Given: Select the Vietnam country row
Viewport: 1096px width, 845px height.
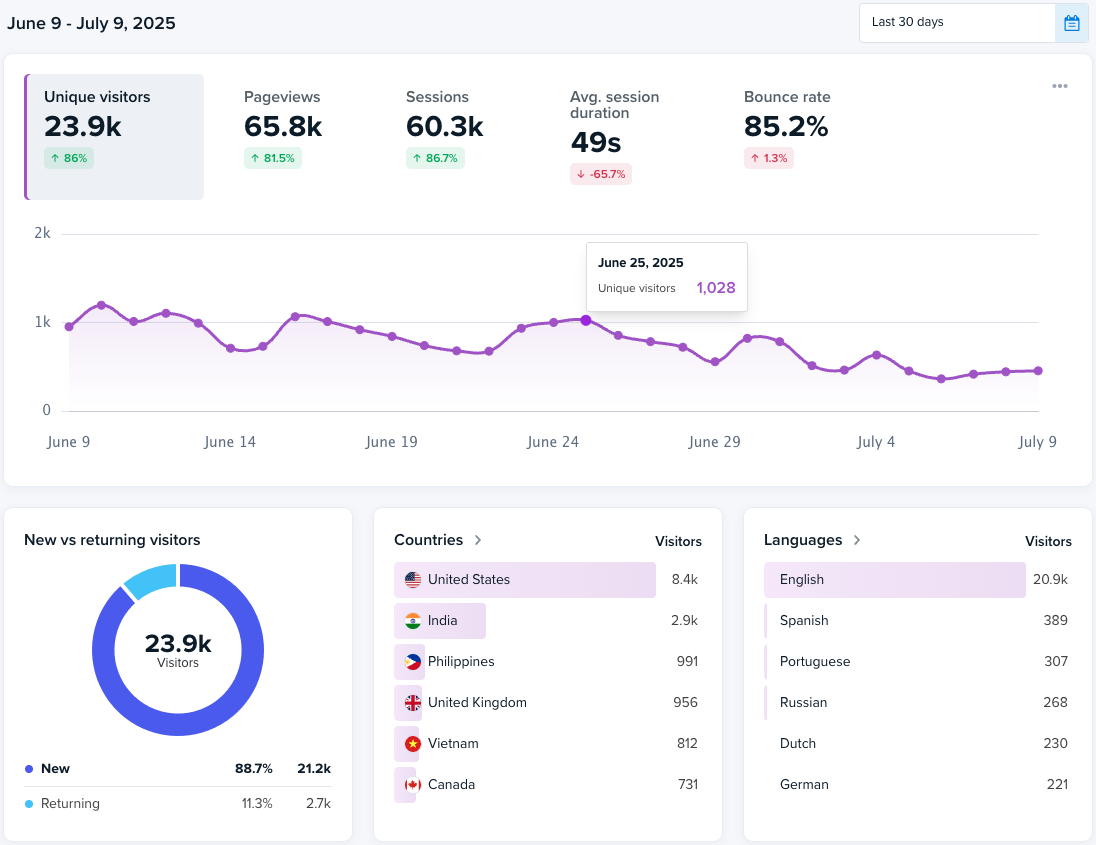Looking at the screenshot, I should click(x=524, y=743).
